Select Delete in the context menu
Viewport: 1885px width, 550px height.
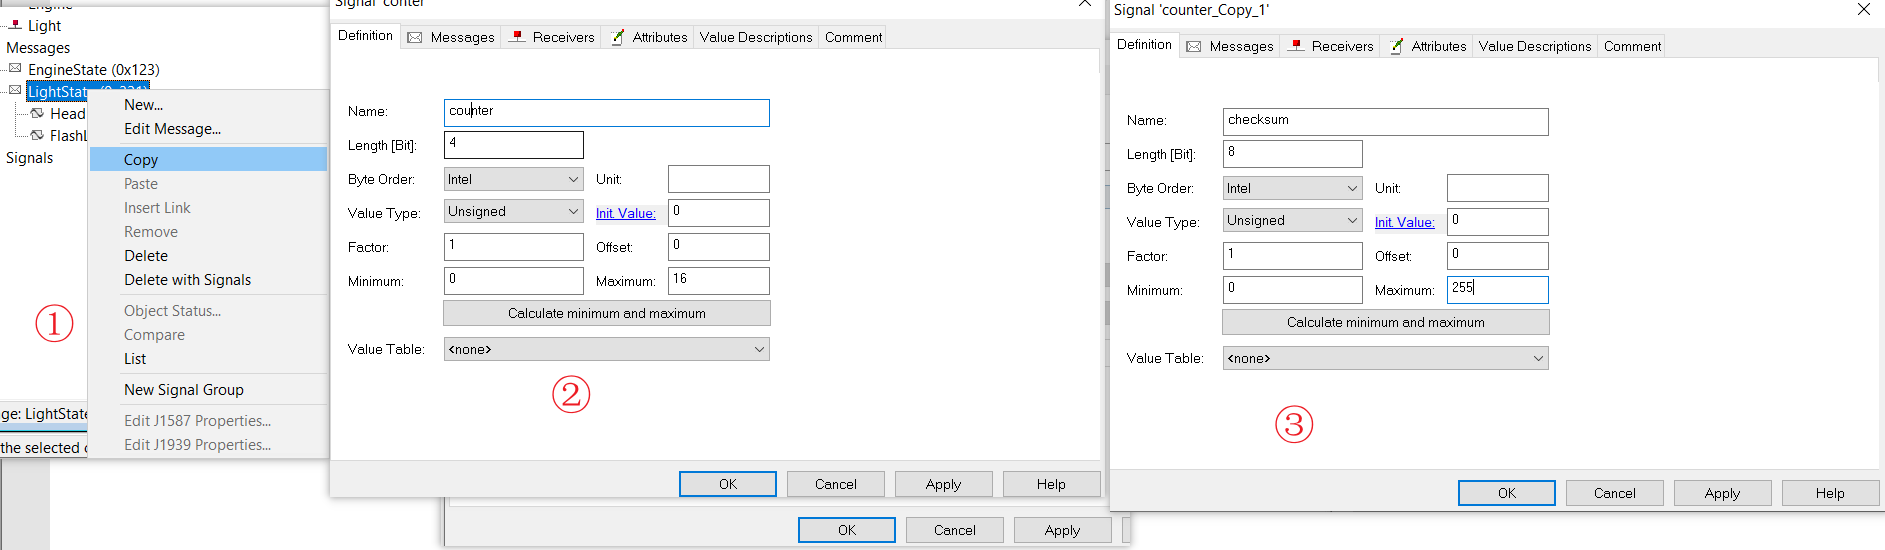pyautogui.click(x=208, y=256)
